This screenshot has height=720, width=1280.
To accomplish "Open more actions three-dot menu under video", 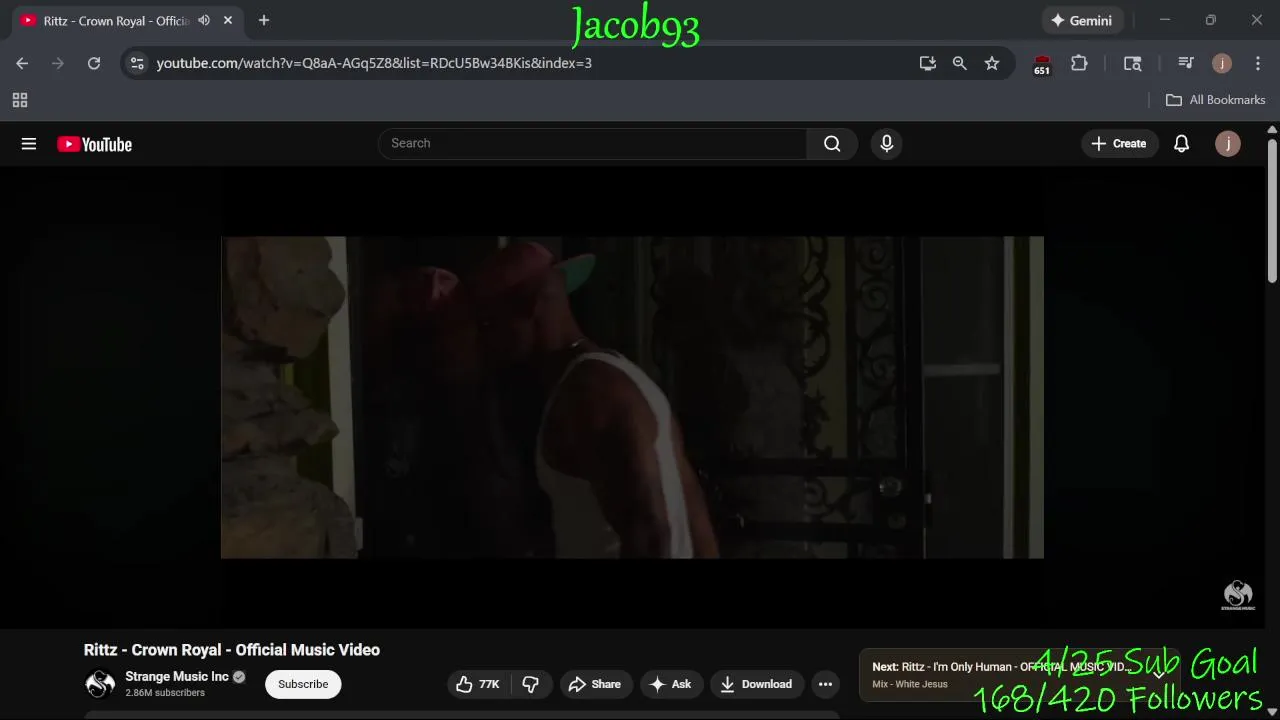I will click(x=825, y=684).
